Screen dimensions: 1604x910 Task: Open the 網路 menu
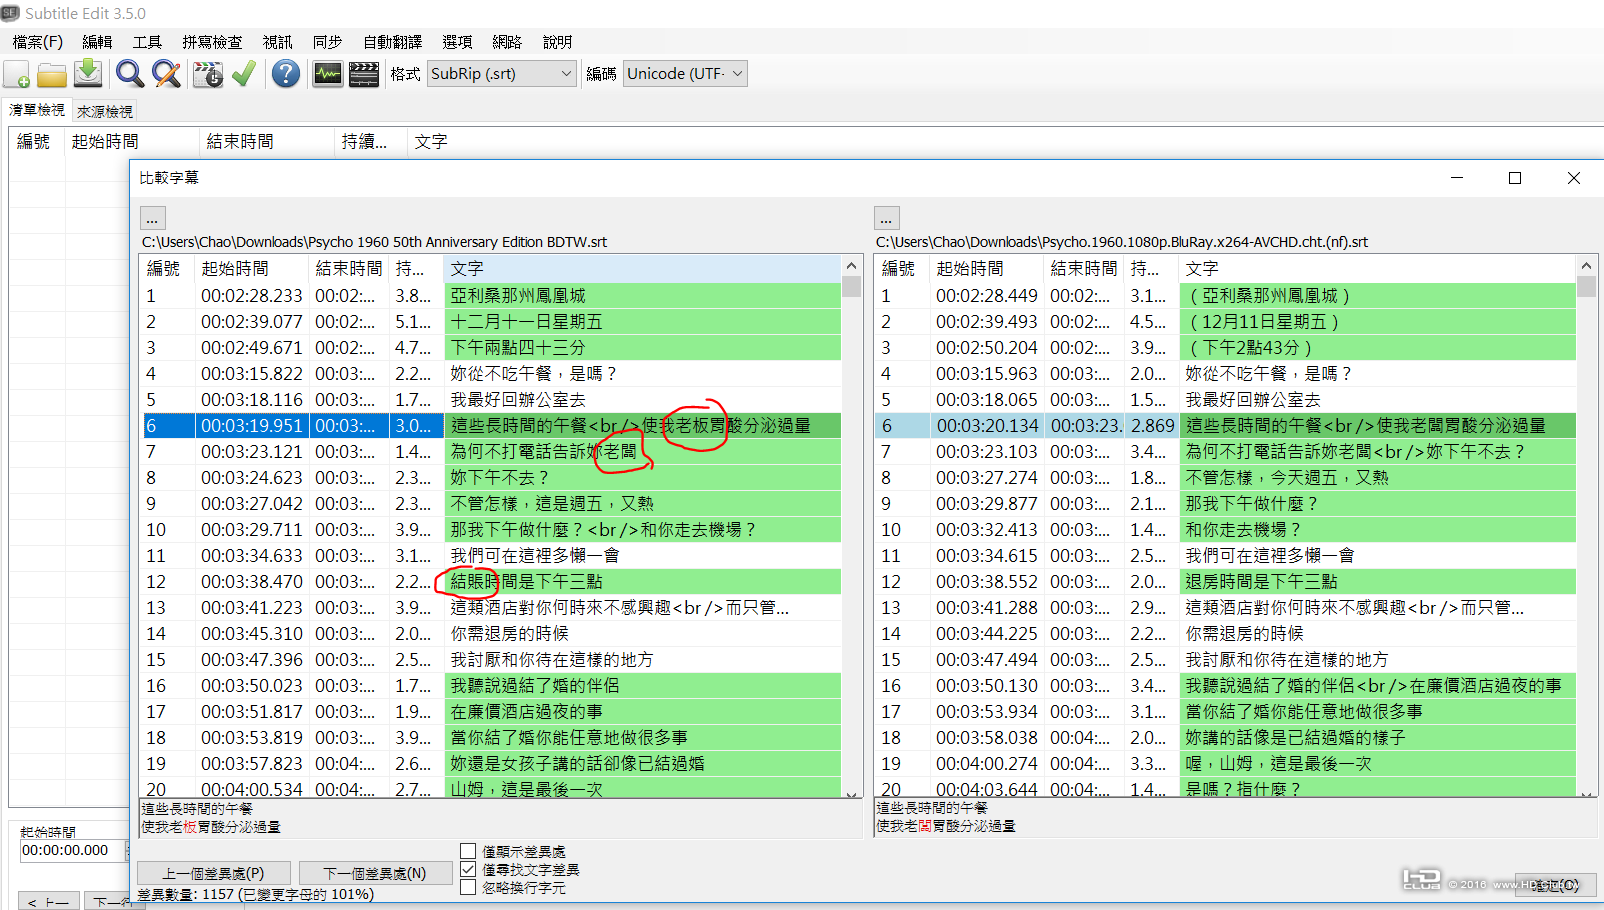click(507, 42)
